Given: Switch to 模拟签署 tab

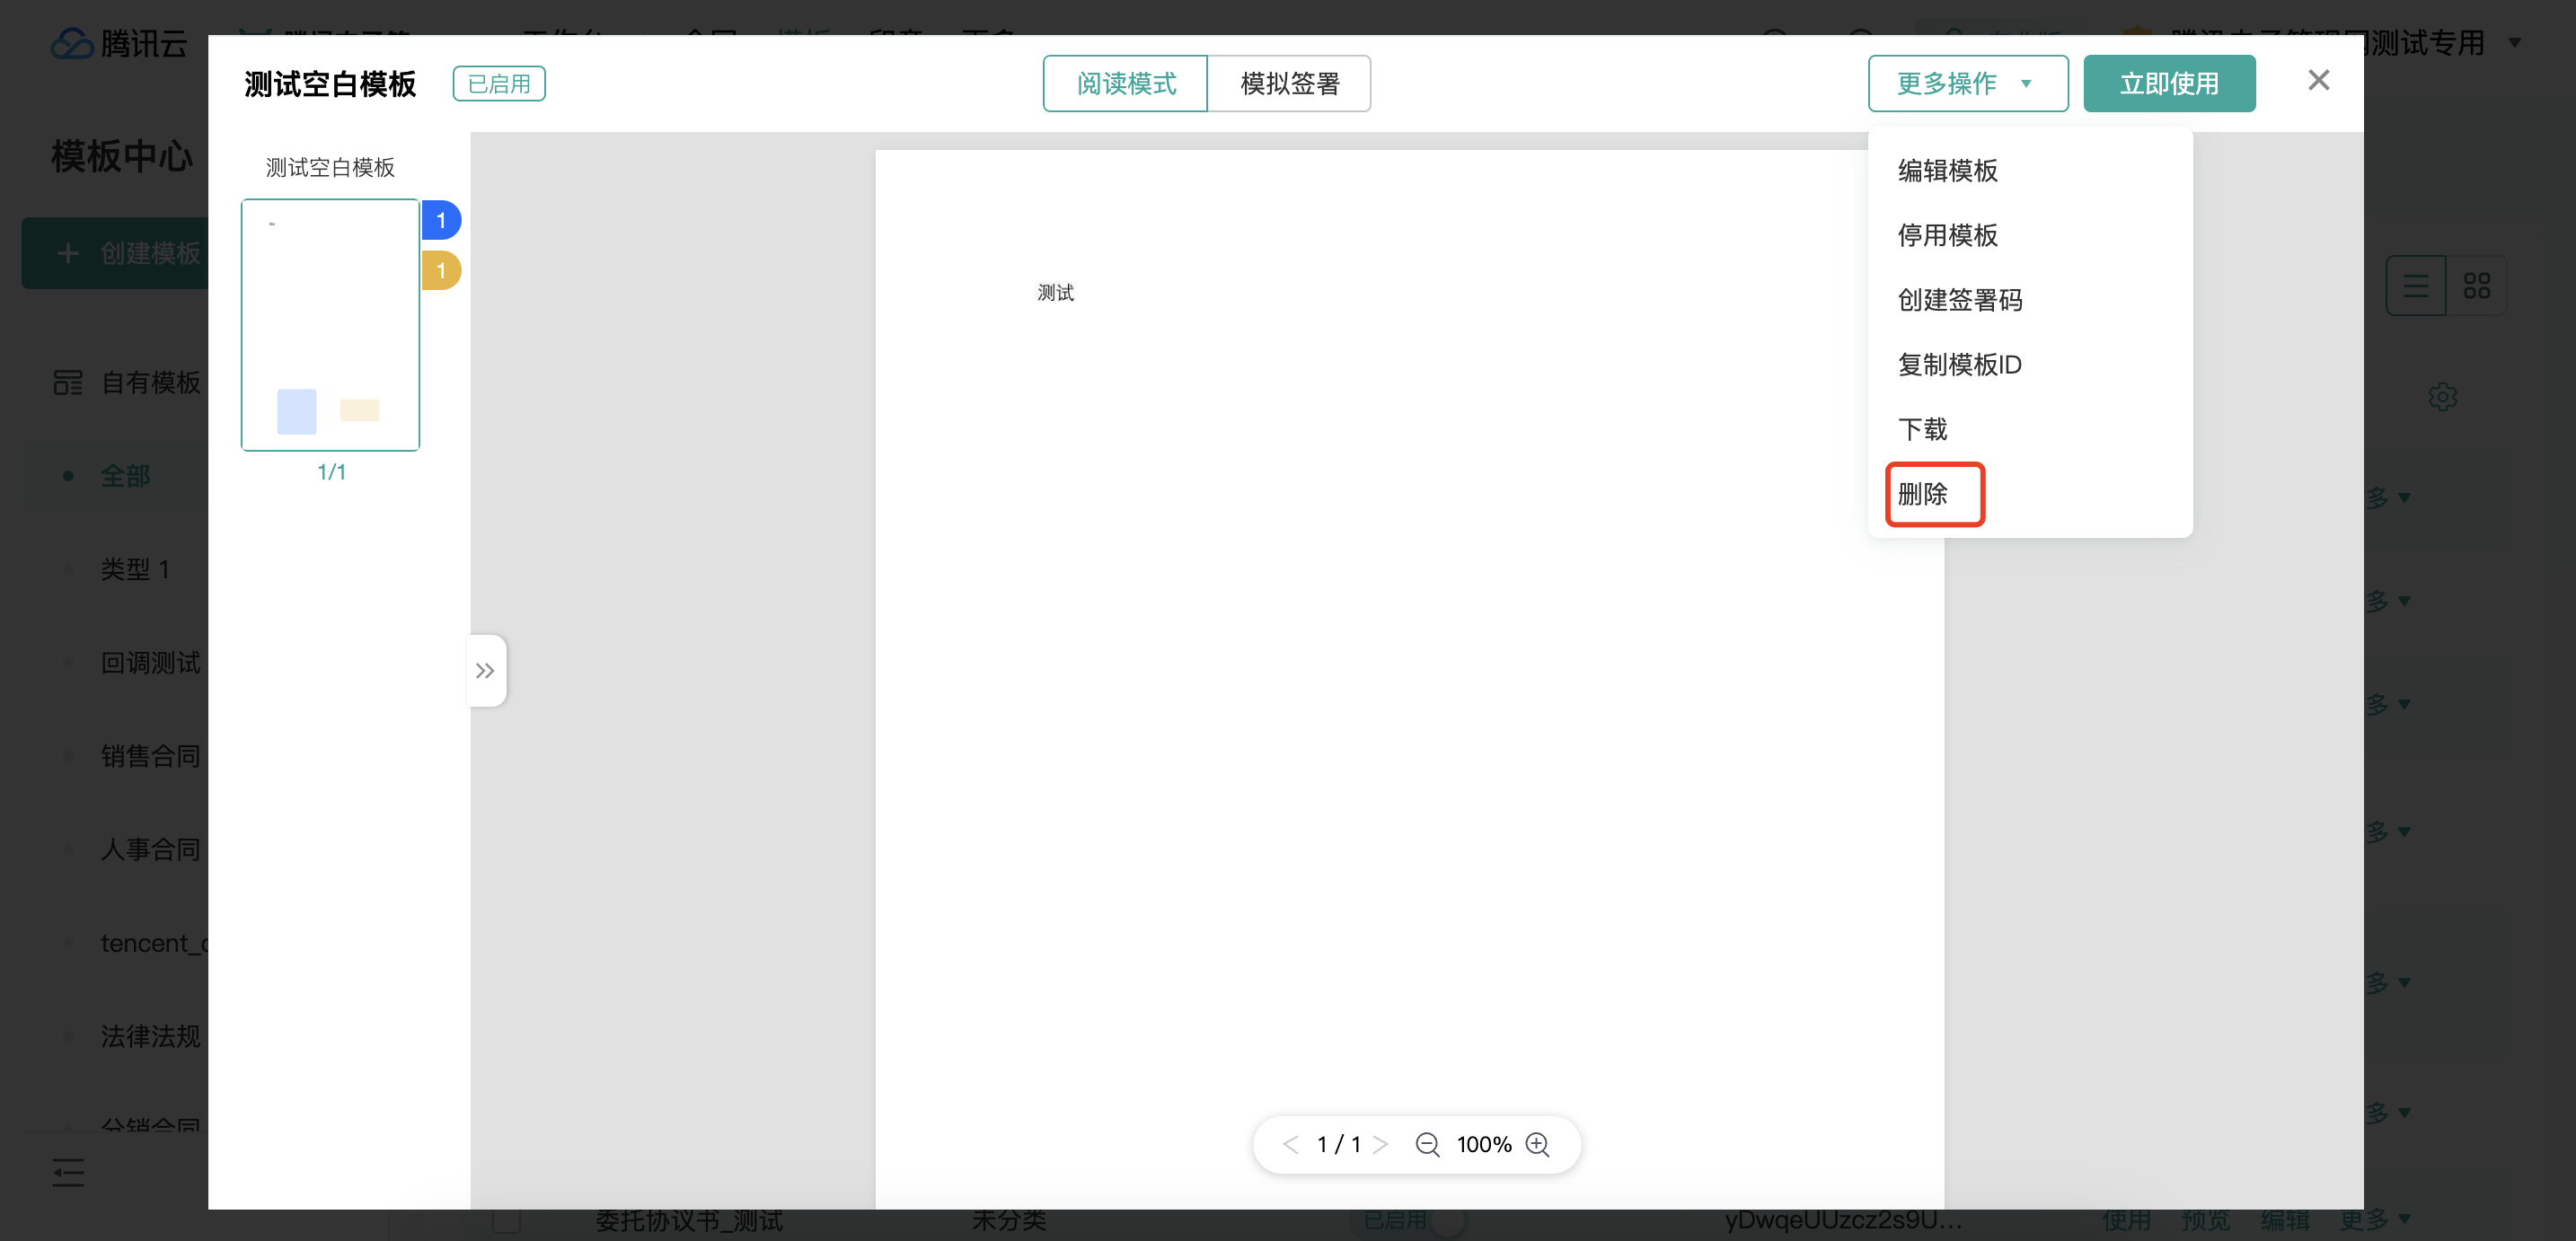Looking at the screenshot, I should pos(1289,83).
